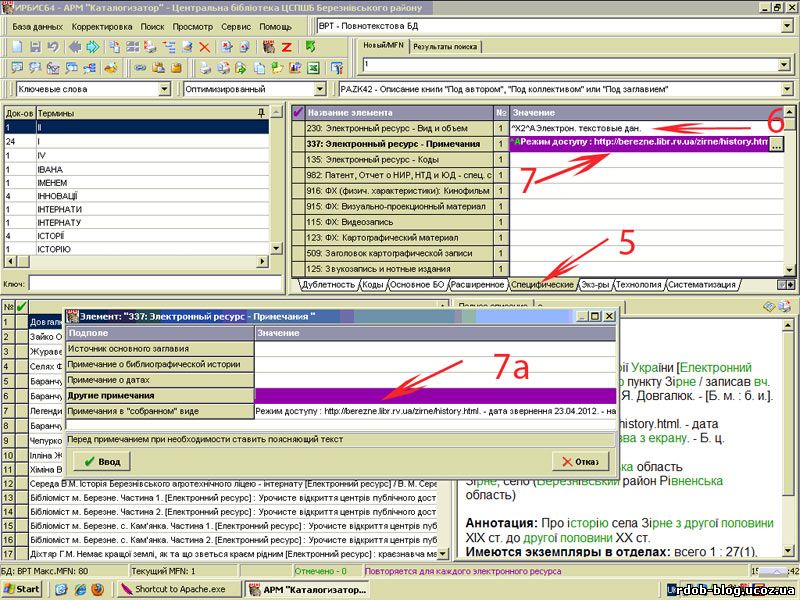Click the 'Отказ' cancel button
The height and width of the screenshot is (600, 800).
click(x=580, y=461)
